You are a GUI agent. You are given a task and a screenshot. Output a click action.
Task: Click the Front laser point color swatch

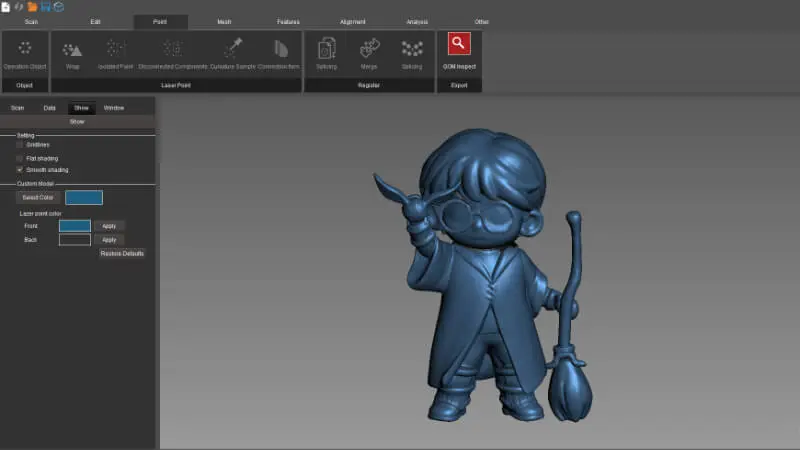pyautogui.click(x=74, y=226)
